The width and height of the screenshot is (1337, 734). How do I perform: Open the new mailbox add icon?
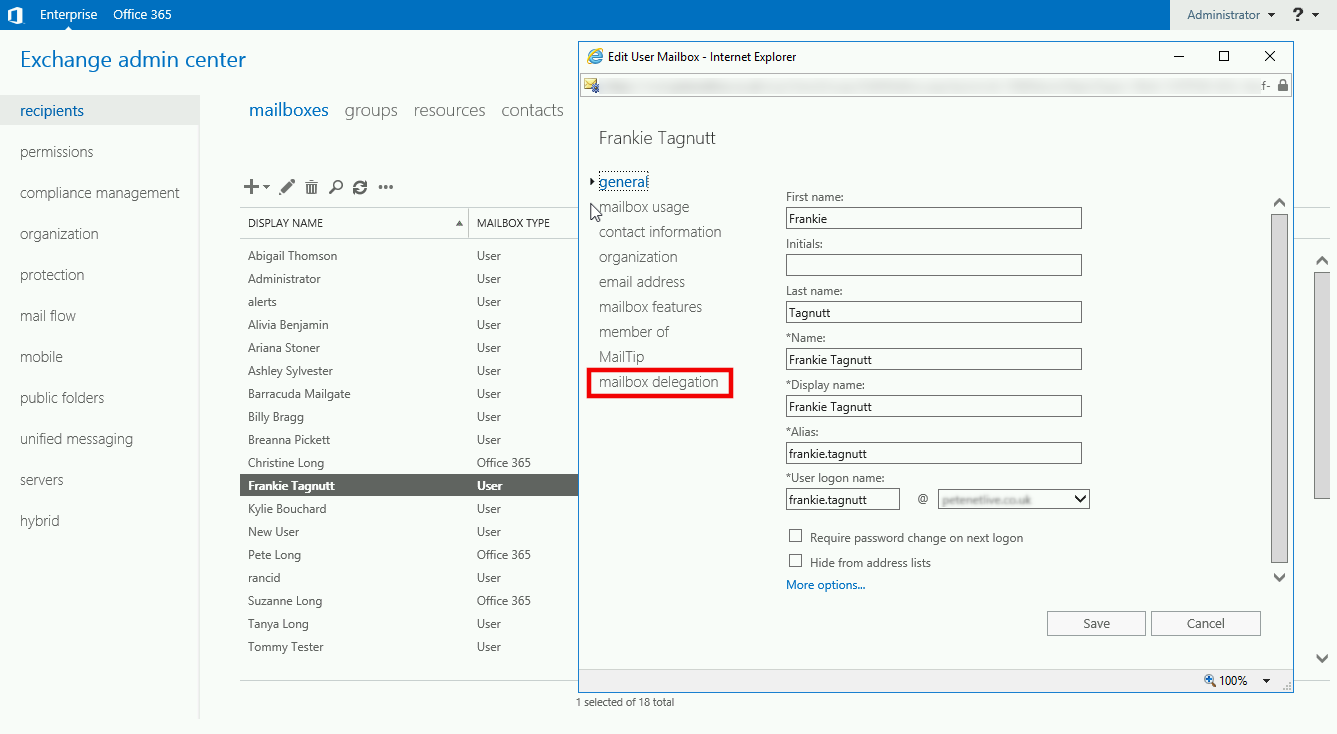(250, 187)
